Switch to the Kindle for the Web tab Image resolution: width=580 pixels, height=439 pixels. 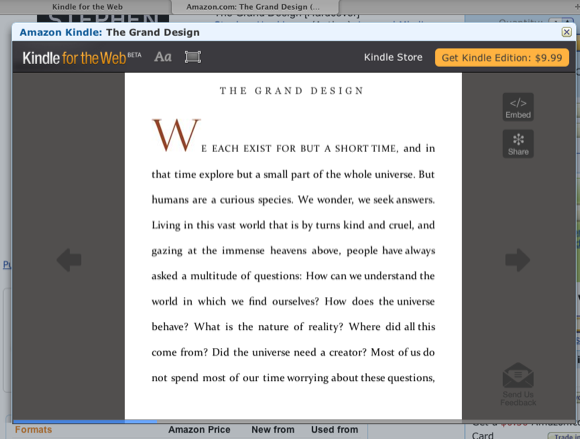click(x=87, y=7)
